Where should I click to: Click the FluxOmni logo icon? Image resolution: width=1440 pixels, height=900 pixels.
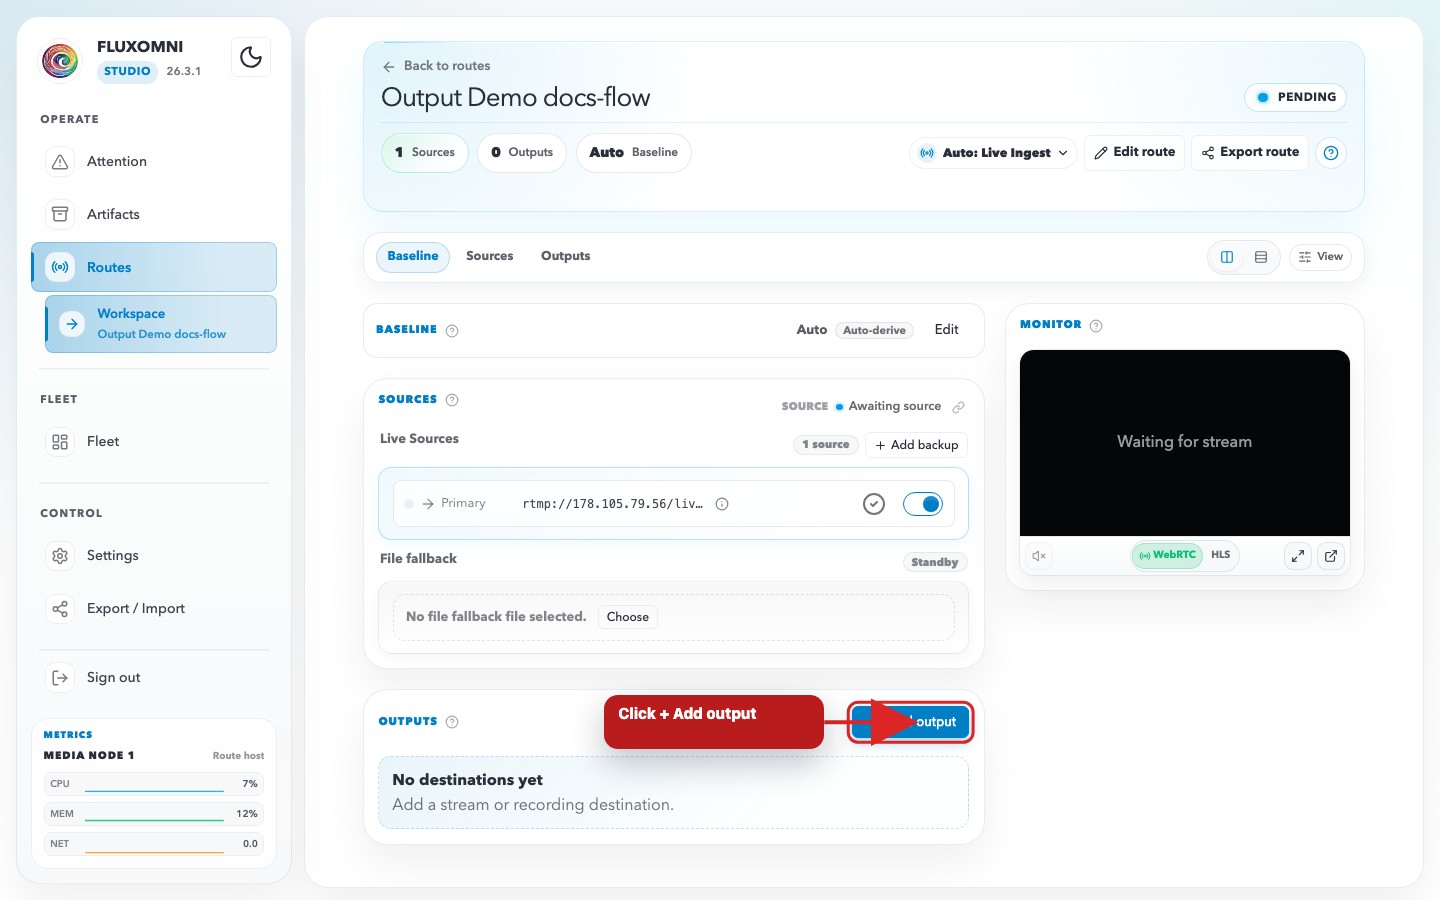coord(60,60)
